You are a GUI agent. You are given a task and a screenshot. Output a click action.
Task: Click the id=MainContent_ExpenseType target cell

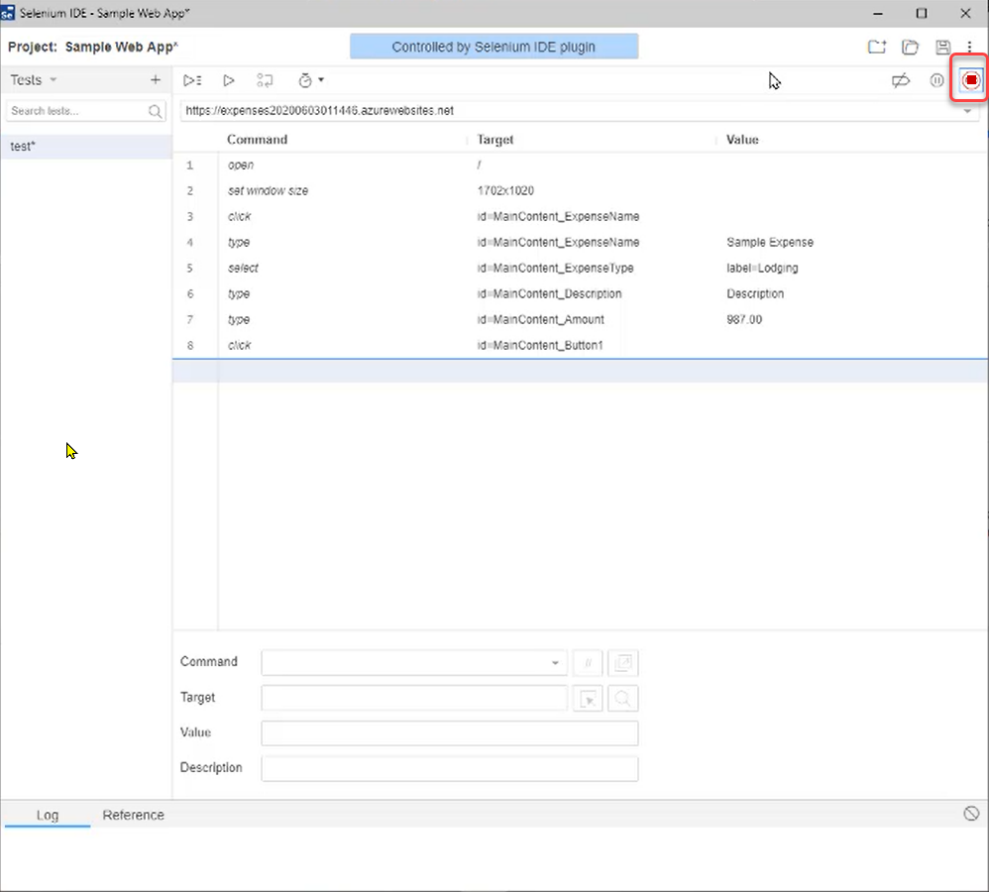pos(555,268)
